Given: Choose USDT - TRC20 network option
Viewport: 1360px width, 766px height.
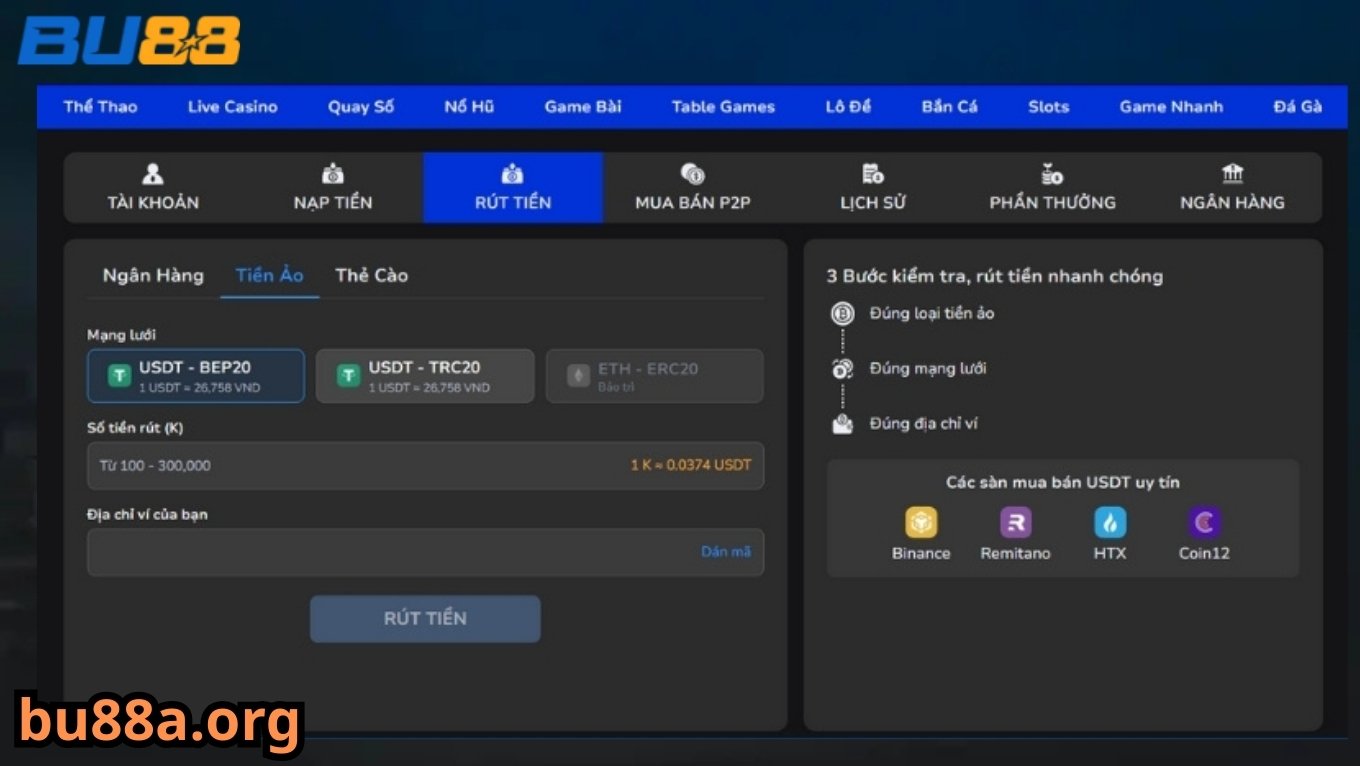Looking at the screenshot, I should point(425,376).
